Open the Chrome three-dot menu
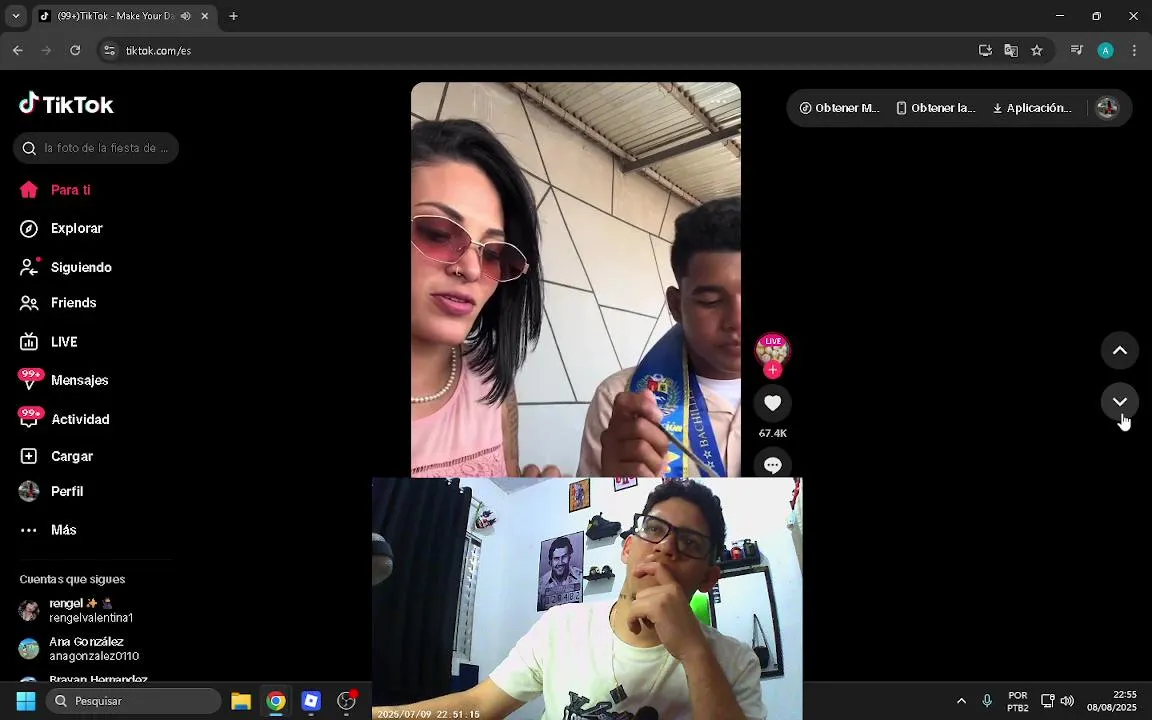Image resolution: width=1152 pixels, height=720 pixels. coord(1134,51)
